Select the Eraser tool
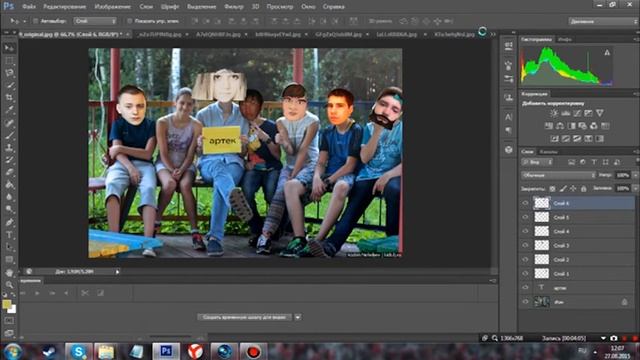The image size is (640, 360). tap(9, 172)
